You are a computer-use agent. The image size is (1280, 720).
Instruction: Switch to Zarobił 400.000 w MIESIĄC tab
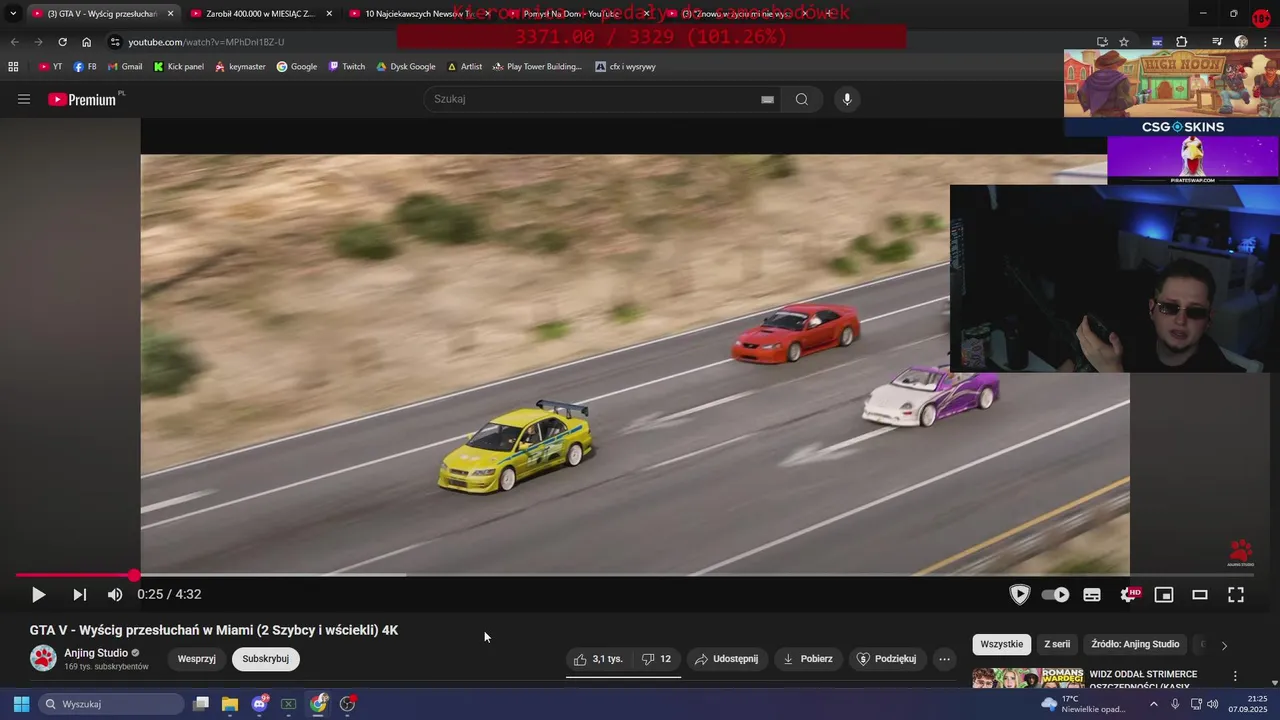260,14
